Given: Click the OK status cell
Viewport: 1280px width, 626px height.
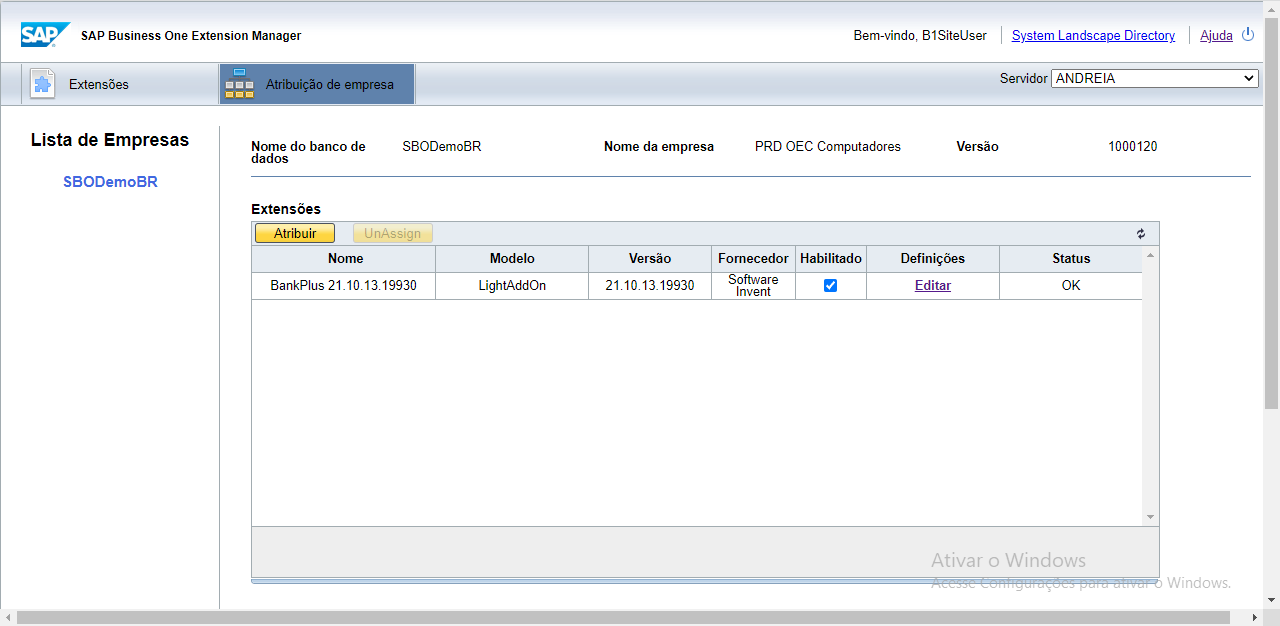Looking at the screenshot, I should pos(1071,286).
